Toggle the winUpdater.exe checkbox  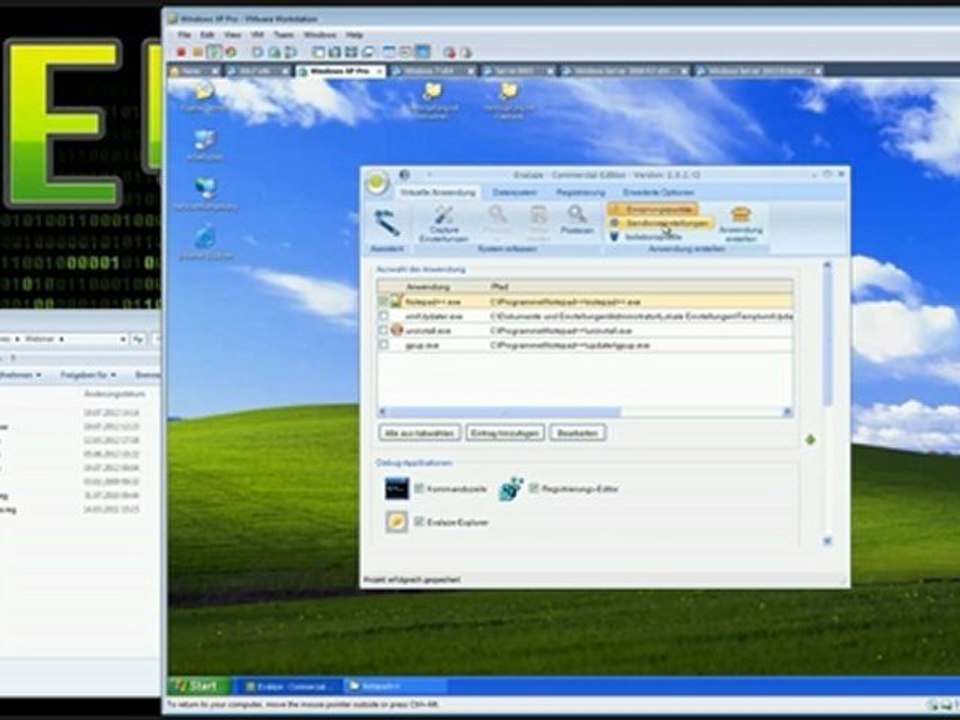383,316
